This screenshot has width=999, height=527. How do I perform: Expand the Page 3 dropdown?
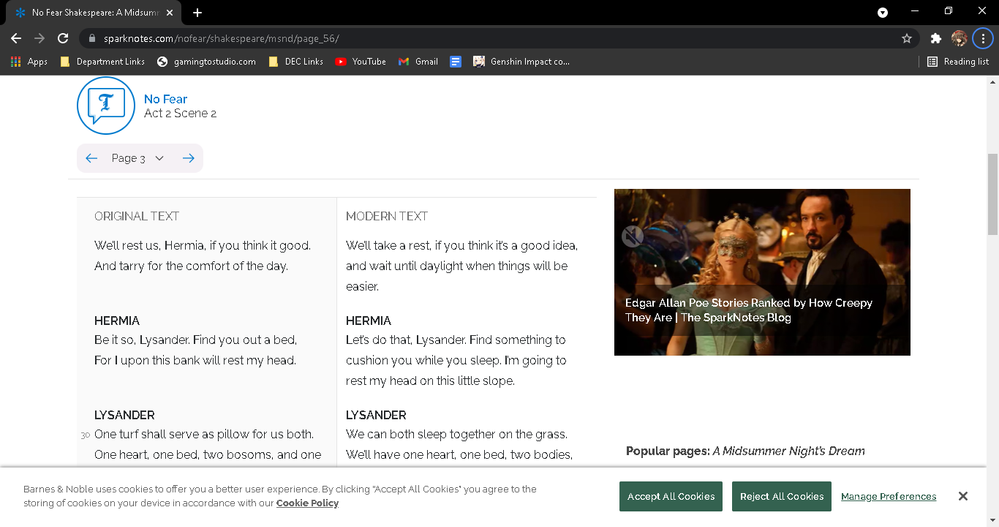pos(138,158)
